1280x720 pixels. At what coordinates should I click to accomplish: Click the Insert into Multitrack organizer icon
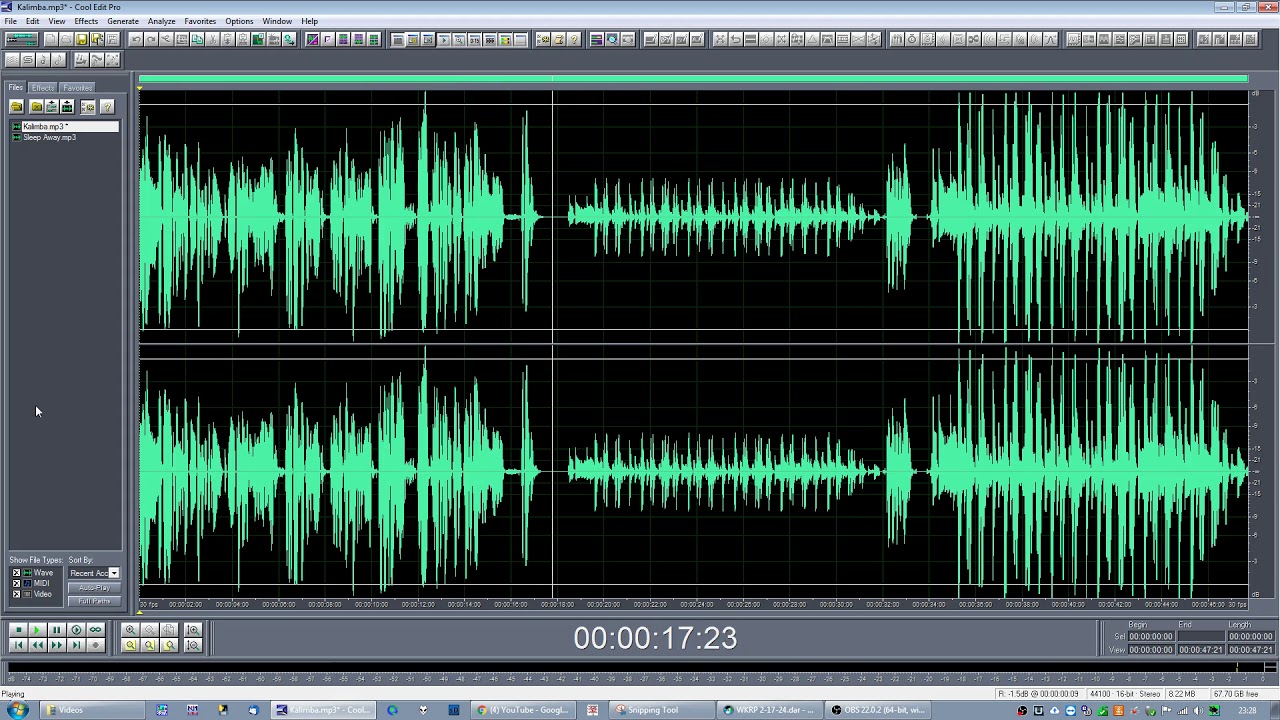point(52,106)
